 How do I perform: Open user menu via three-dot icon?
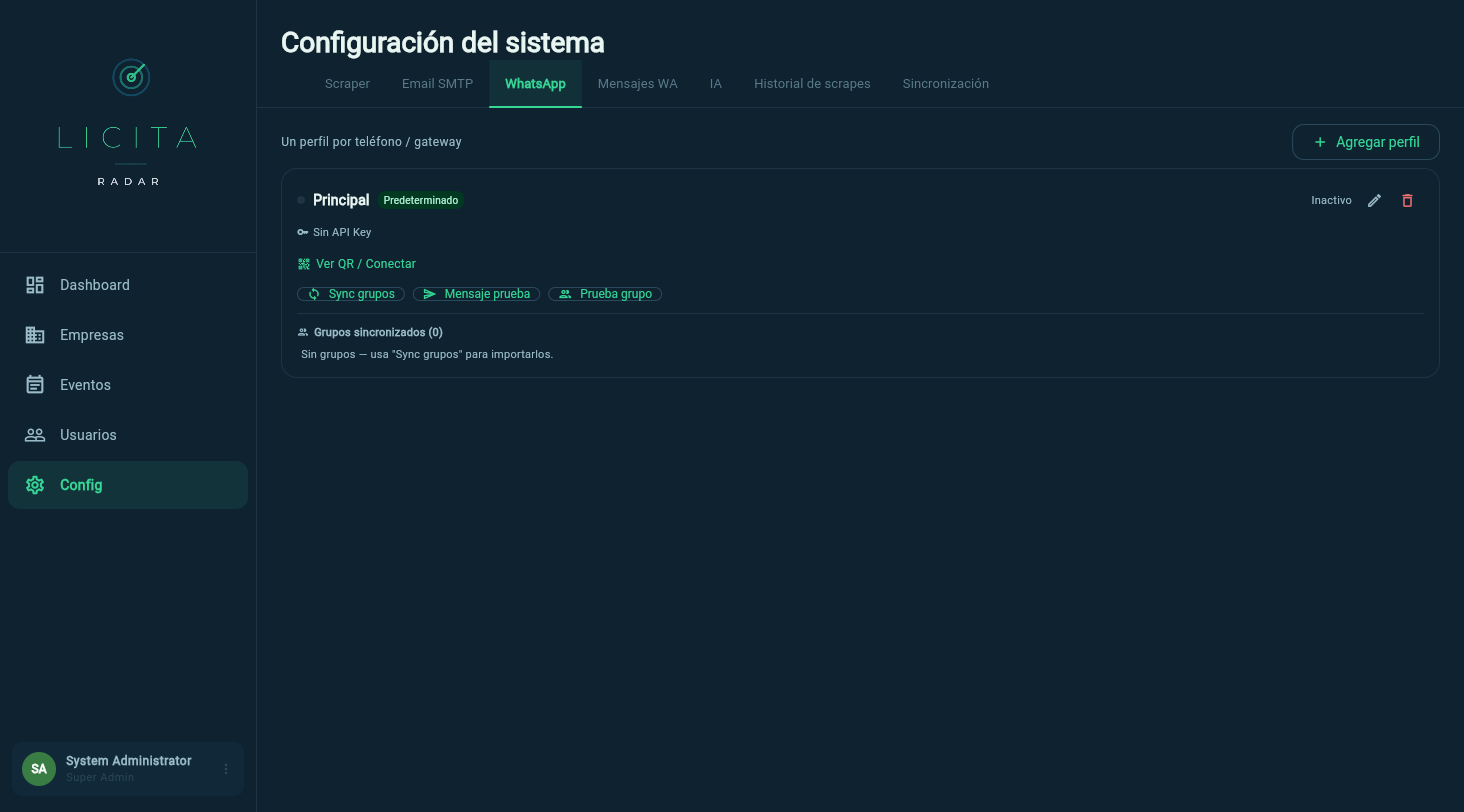point(226,769)
